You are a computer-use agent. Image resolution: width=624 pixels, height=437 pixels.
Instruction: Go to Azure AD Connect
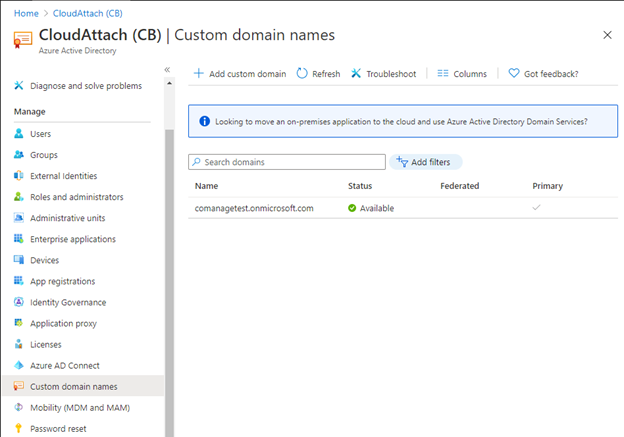click(65, 365)
